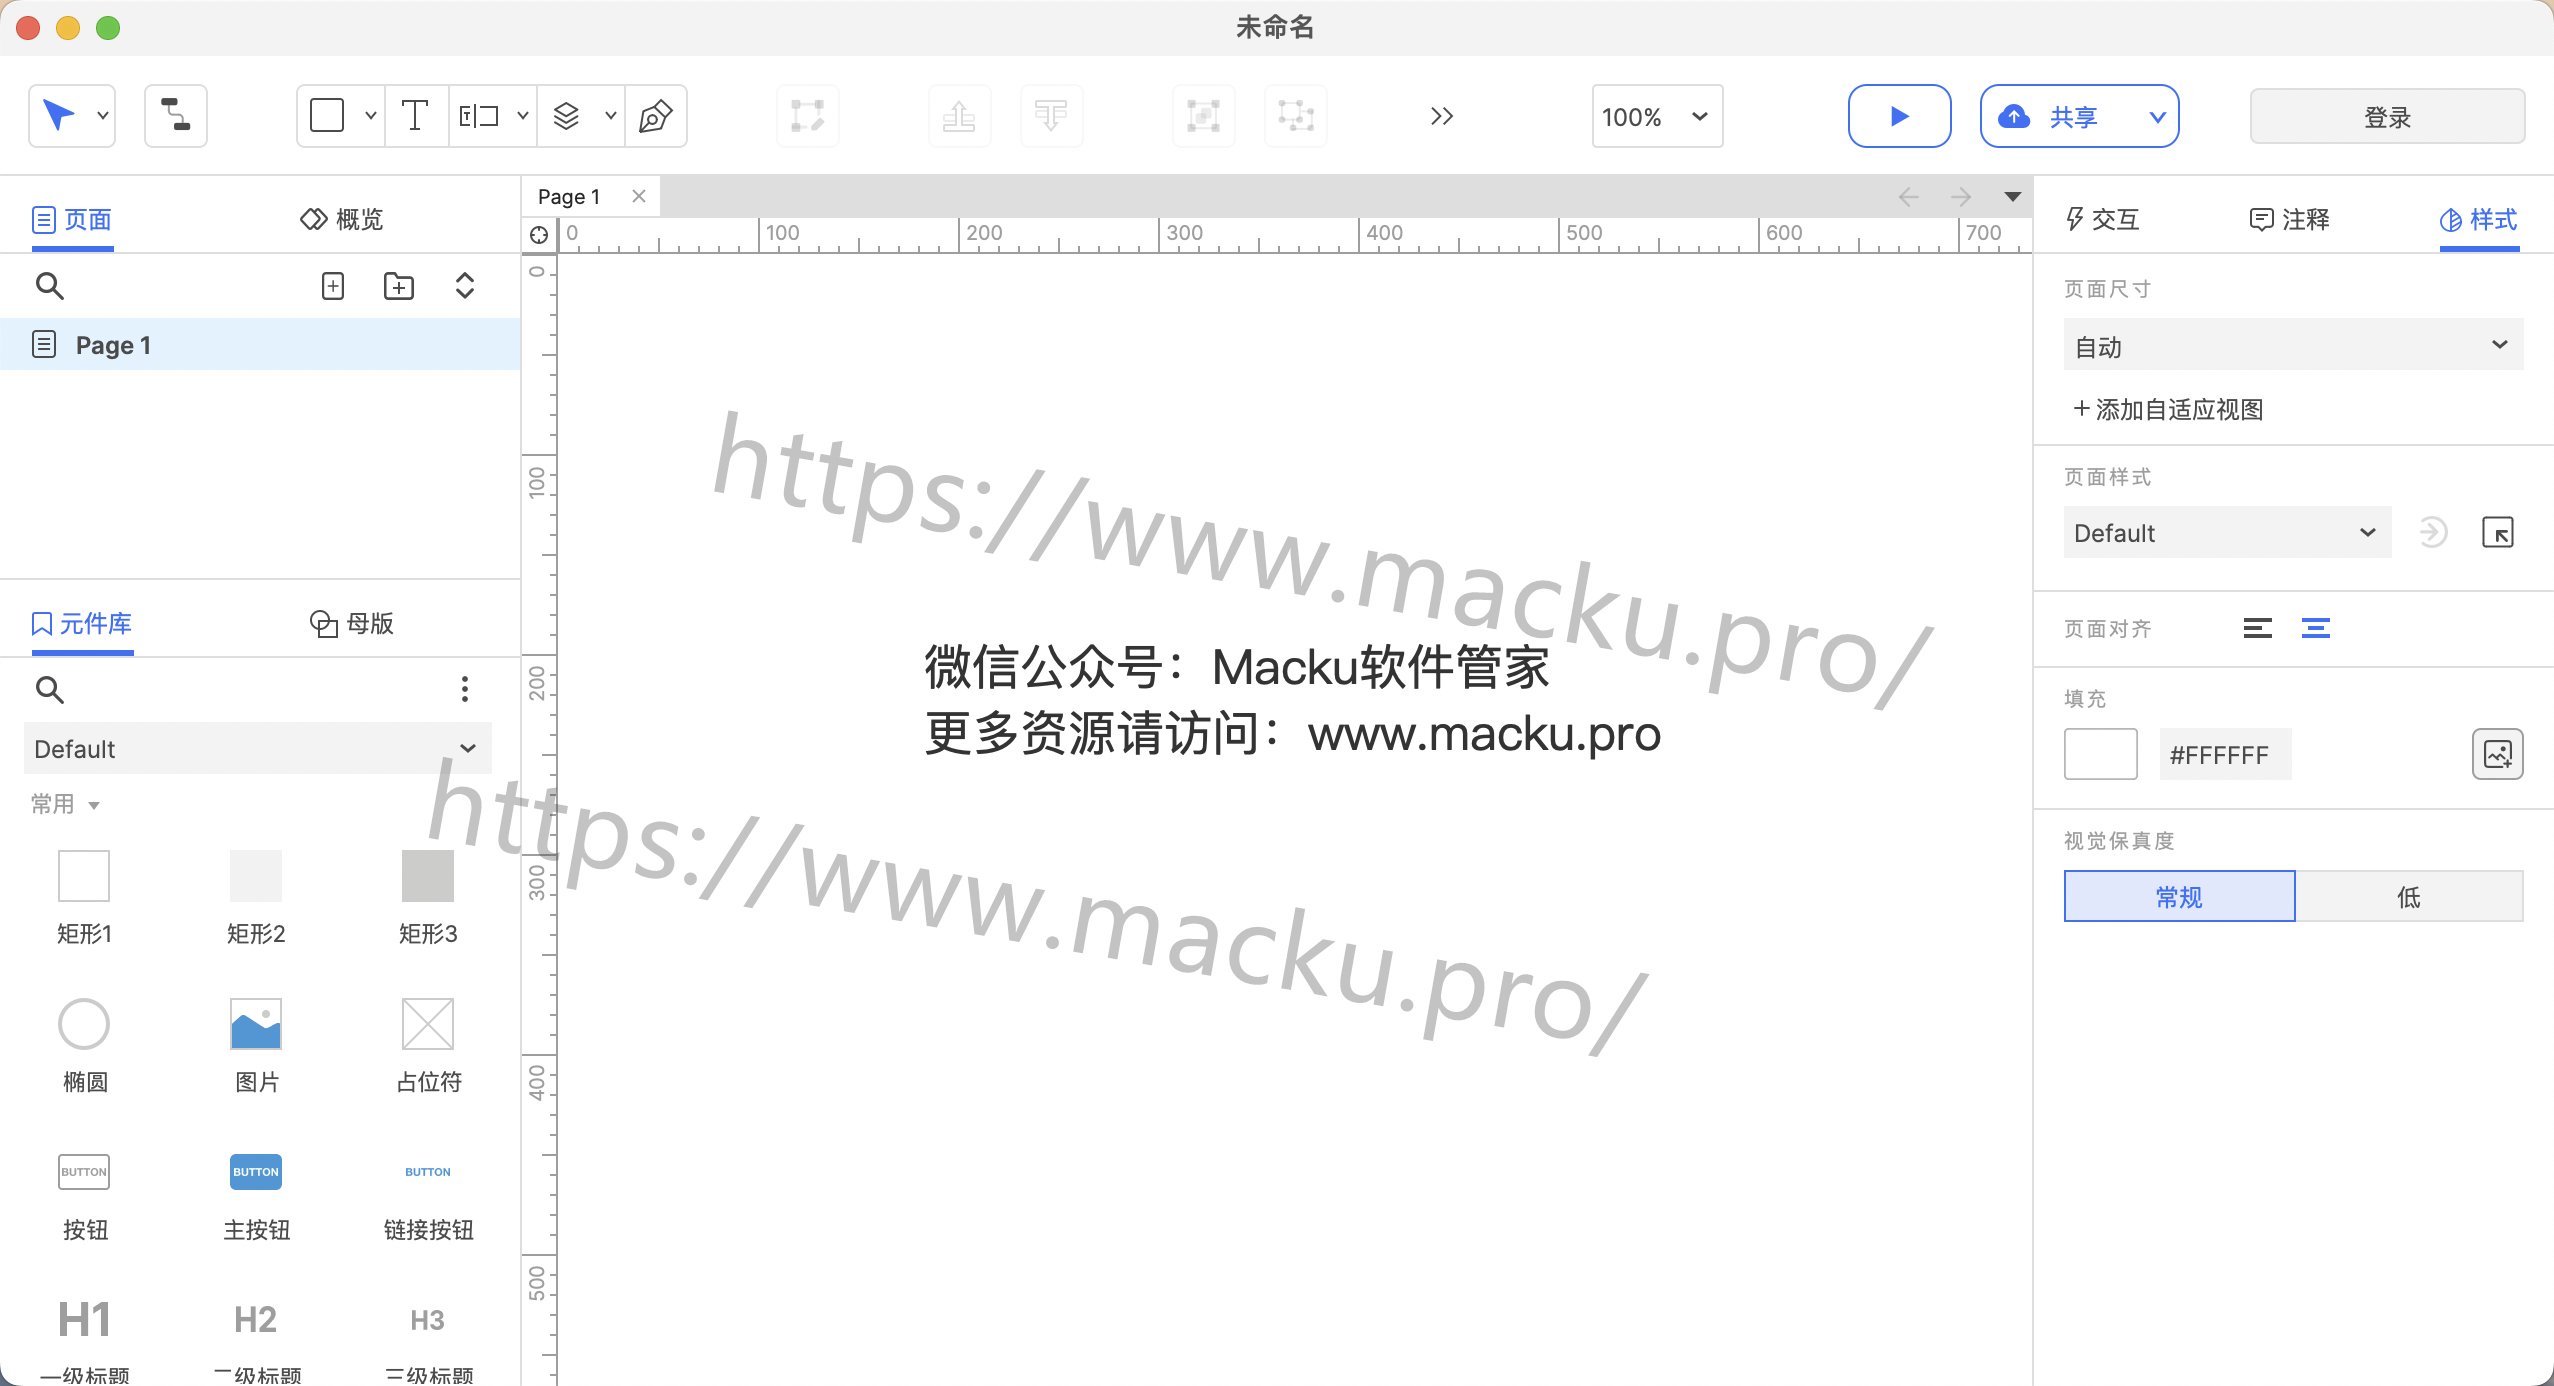This screenshot has width=2554, height=1386.
Task: Open the zoom level 100% dropdown
Action: tap(1657, 116)
